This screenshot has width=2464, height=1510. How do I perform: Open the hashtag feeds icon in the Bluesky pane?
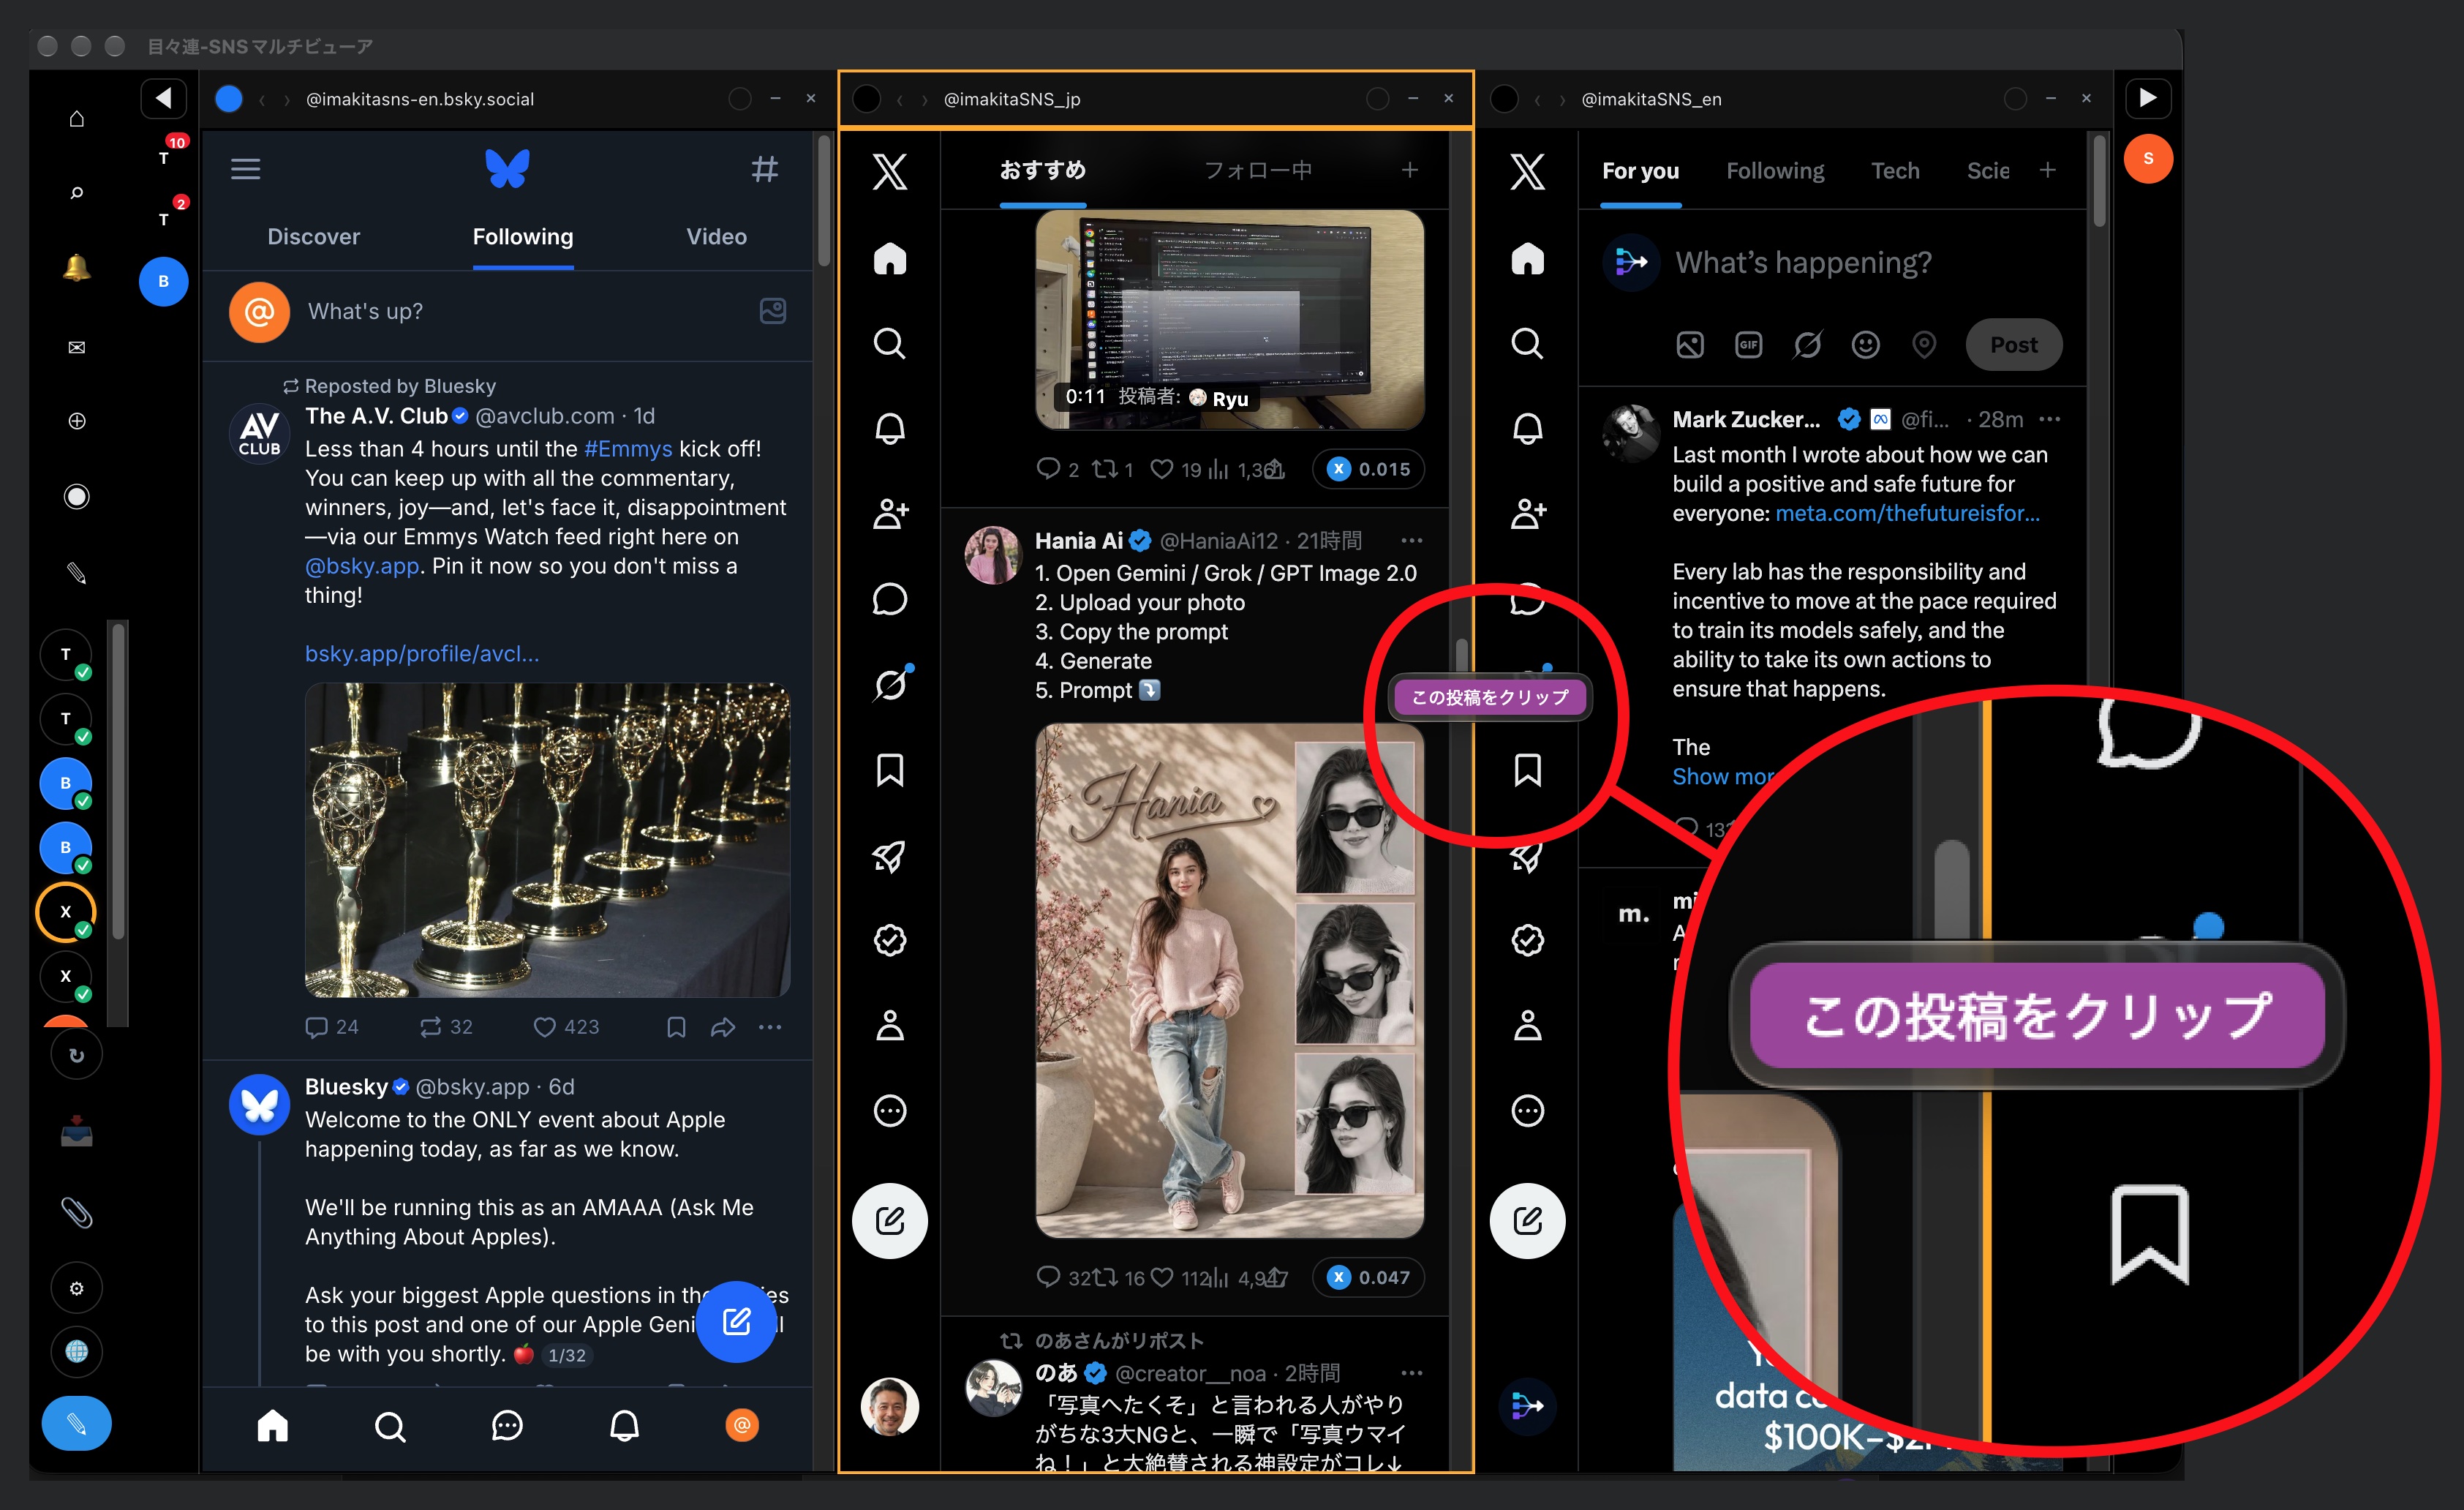click(x=765, y=169)
